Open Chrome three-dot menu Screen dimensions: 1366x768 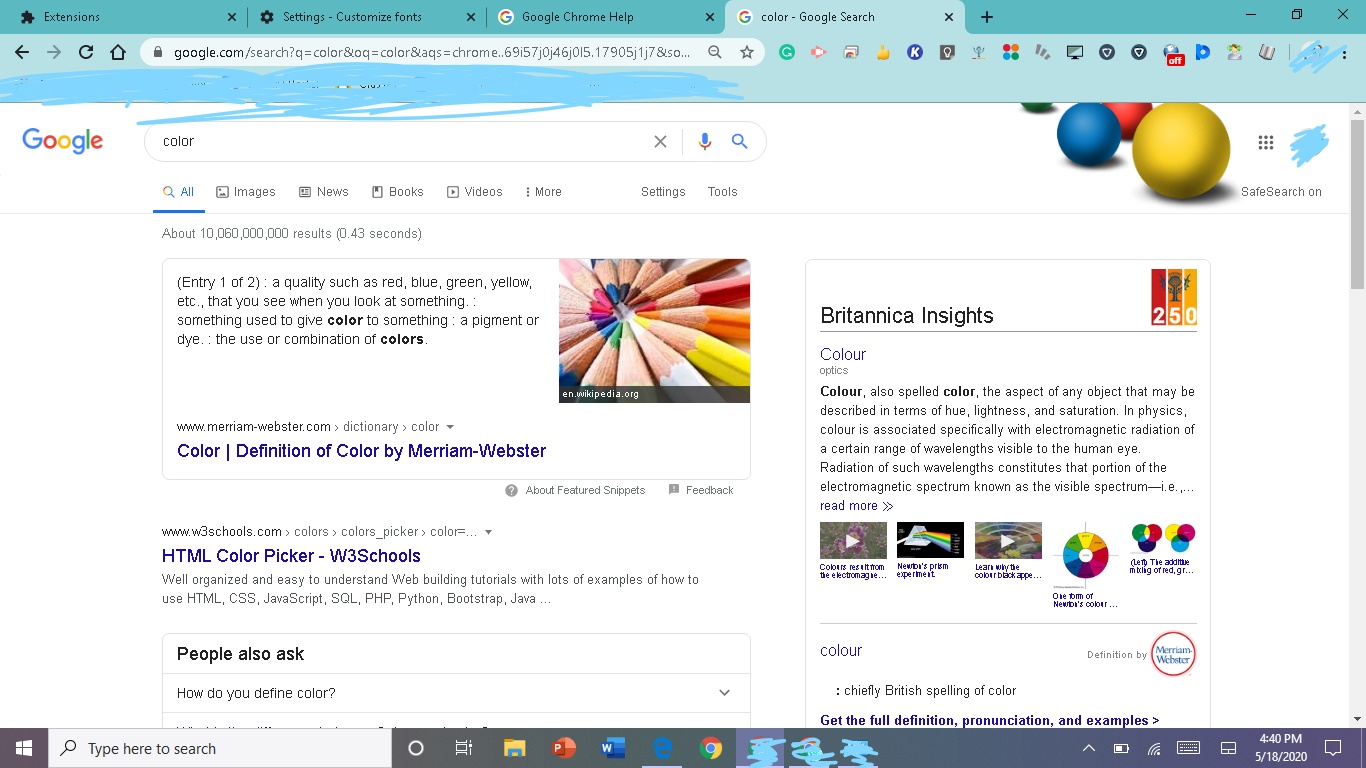click(x=1345, y=52)
